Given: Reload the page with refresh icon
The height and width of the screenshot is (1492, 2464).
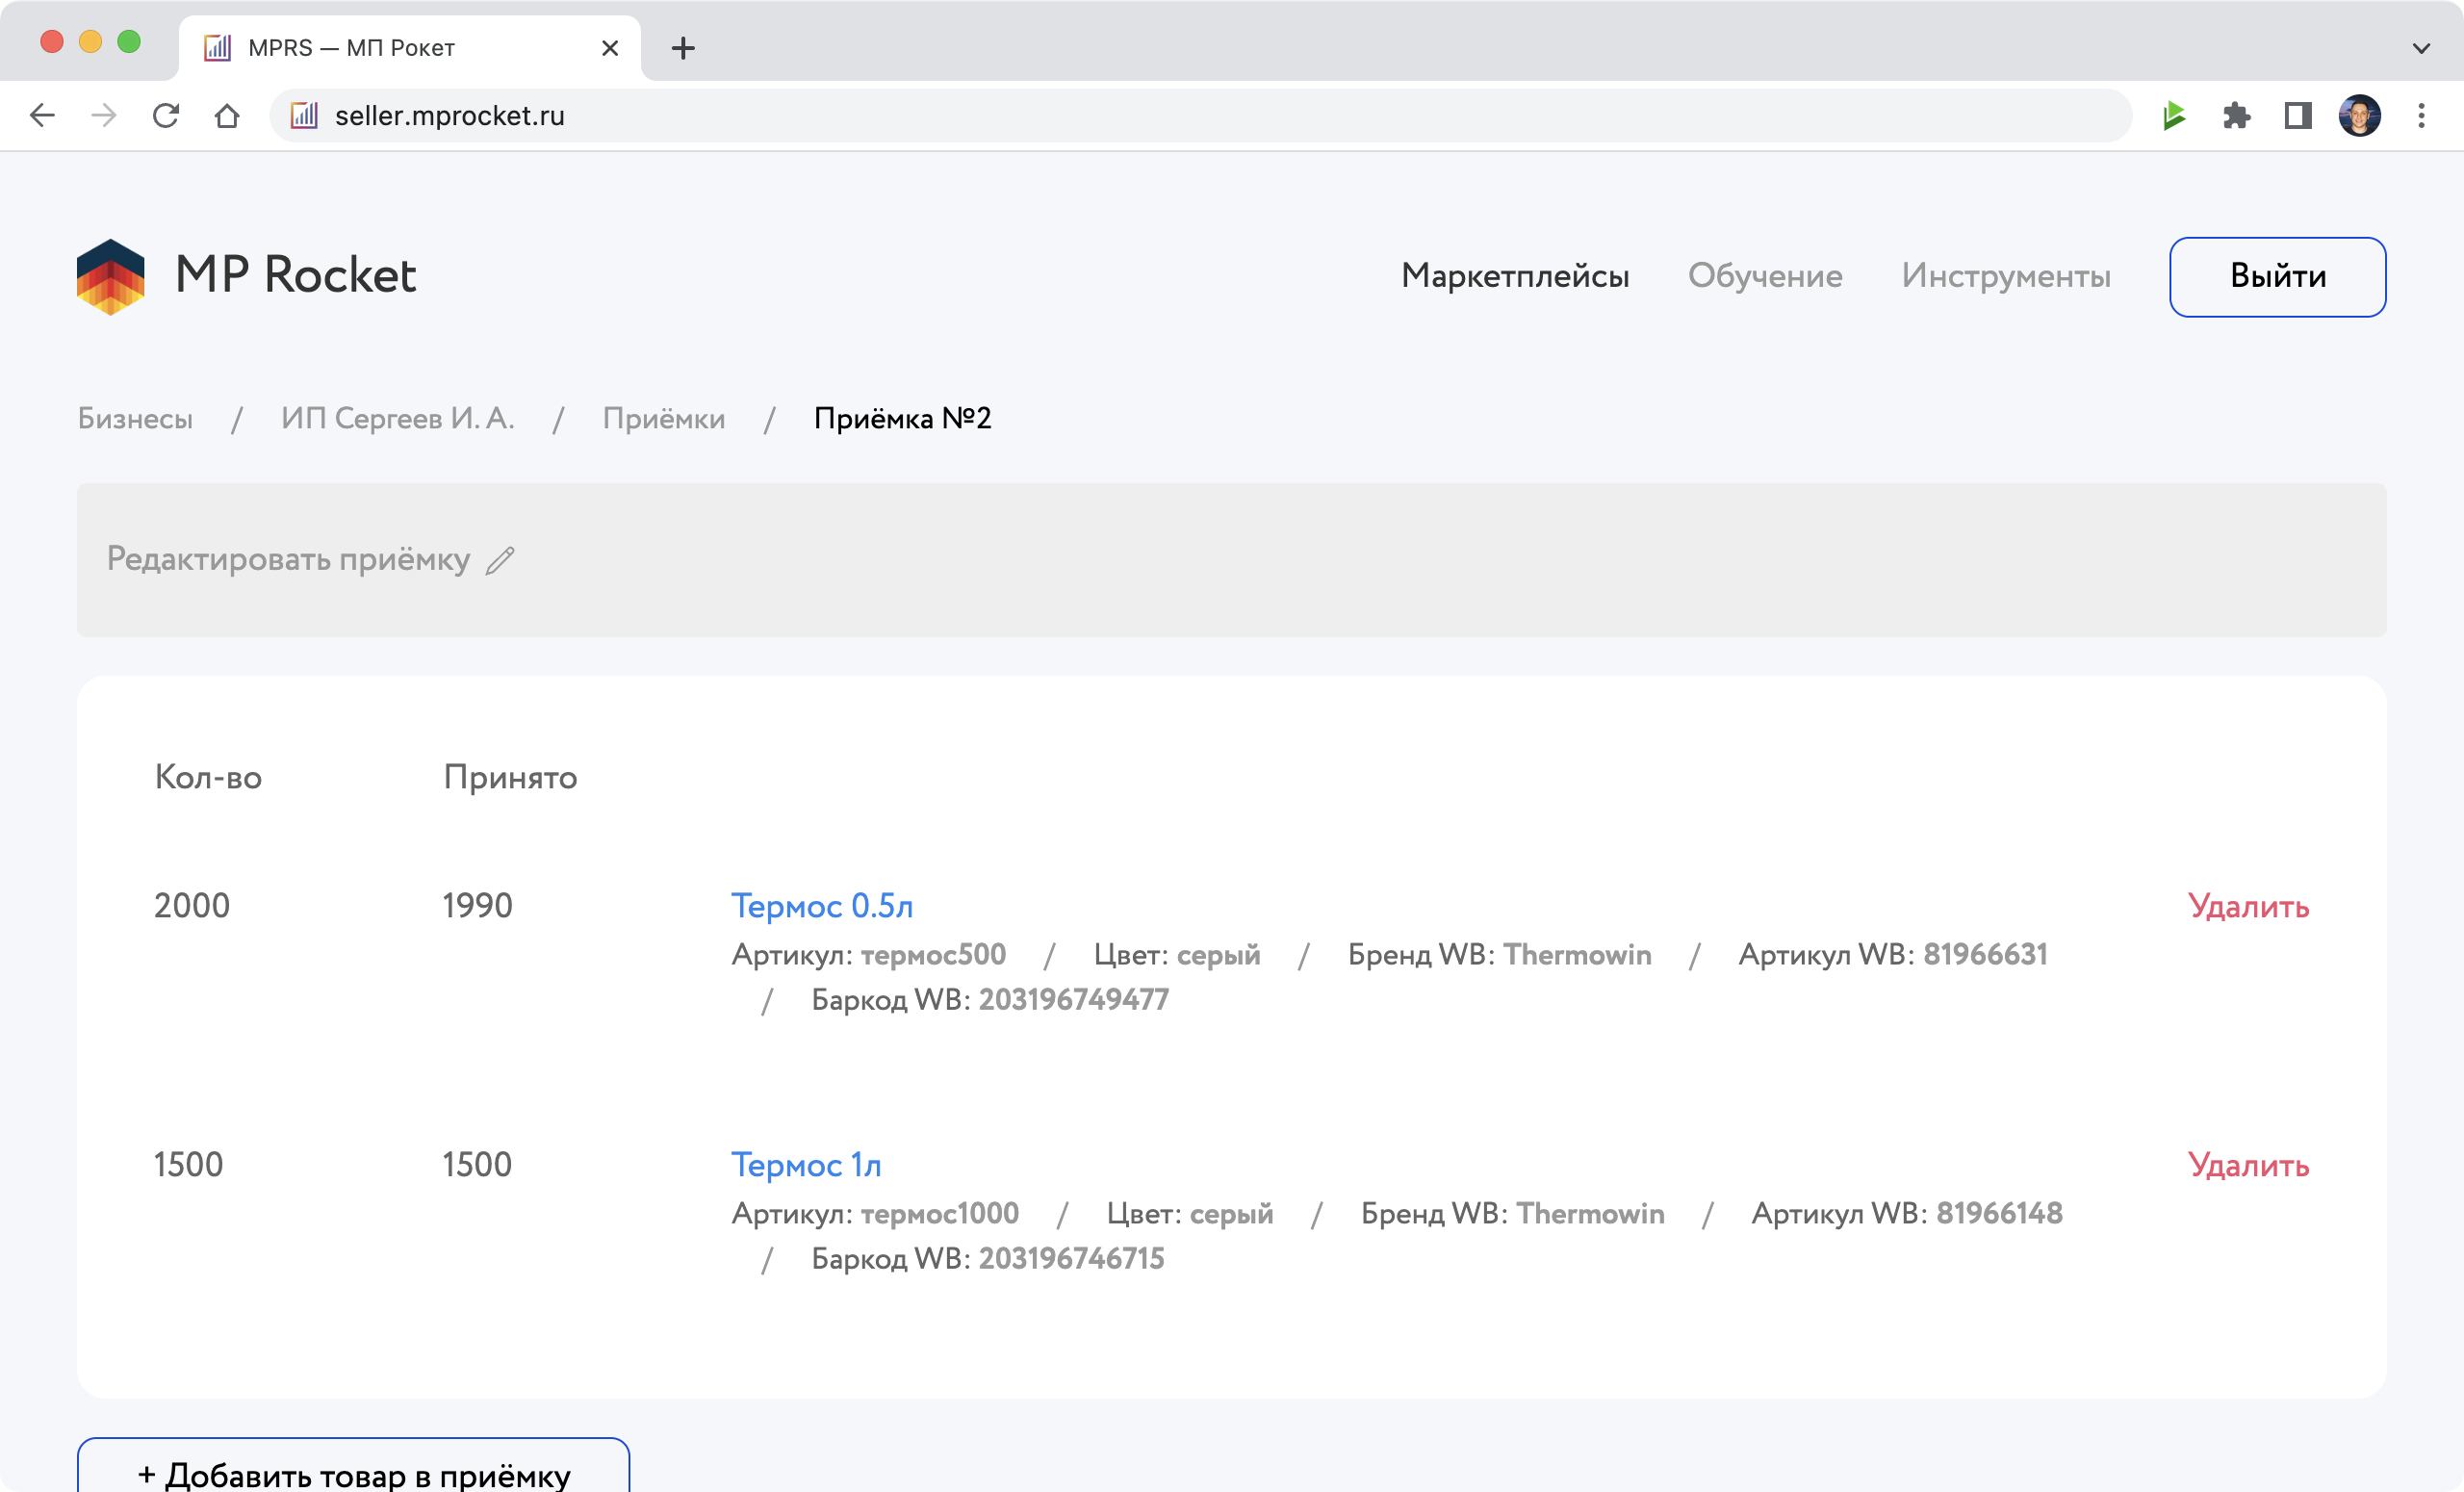Looking at the screenshot, I should tap(166, 116).
